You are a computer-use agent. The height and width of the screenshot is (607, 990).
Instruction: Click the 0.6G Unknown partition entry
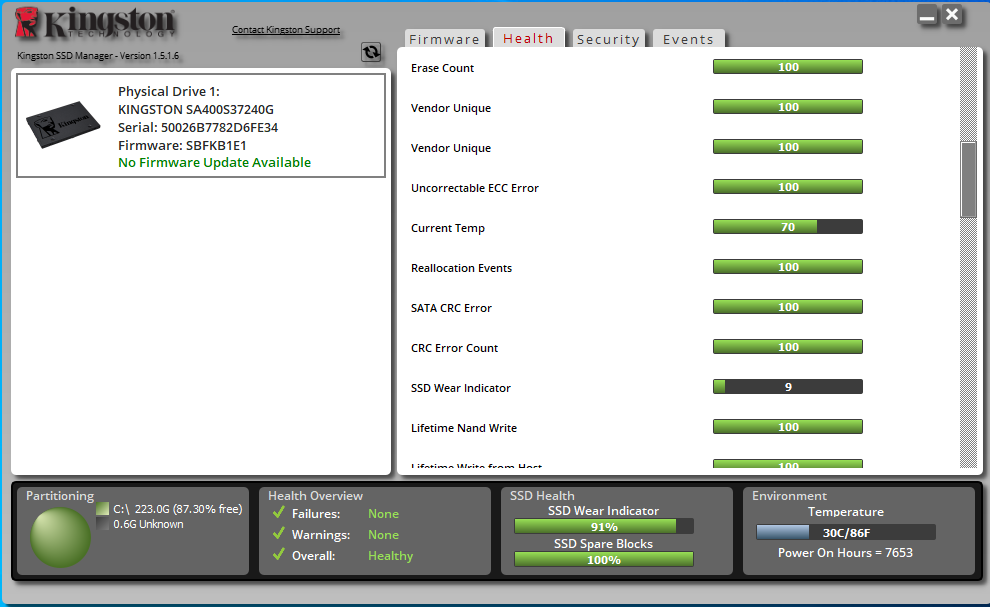pyautogui.click(x=148, y=524)
